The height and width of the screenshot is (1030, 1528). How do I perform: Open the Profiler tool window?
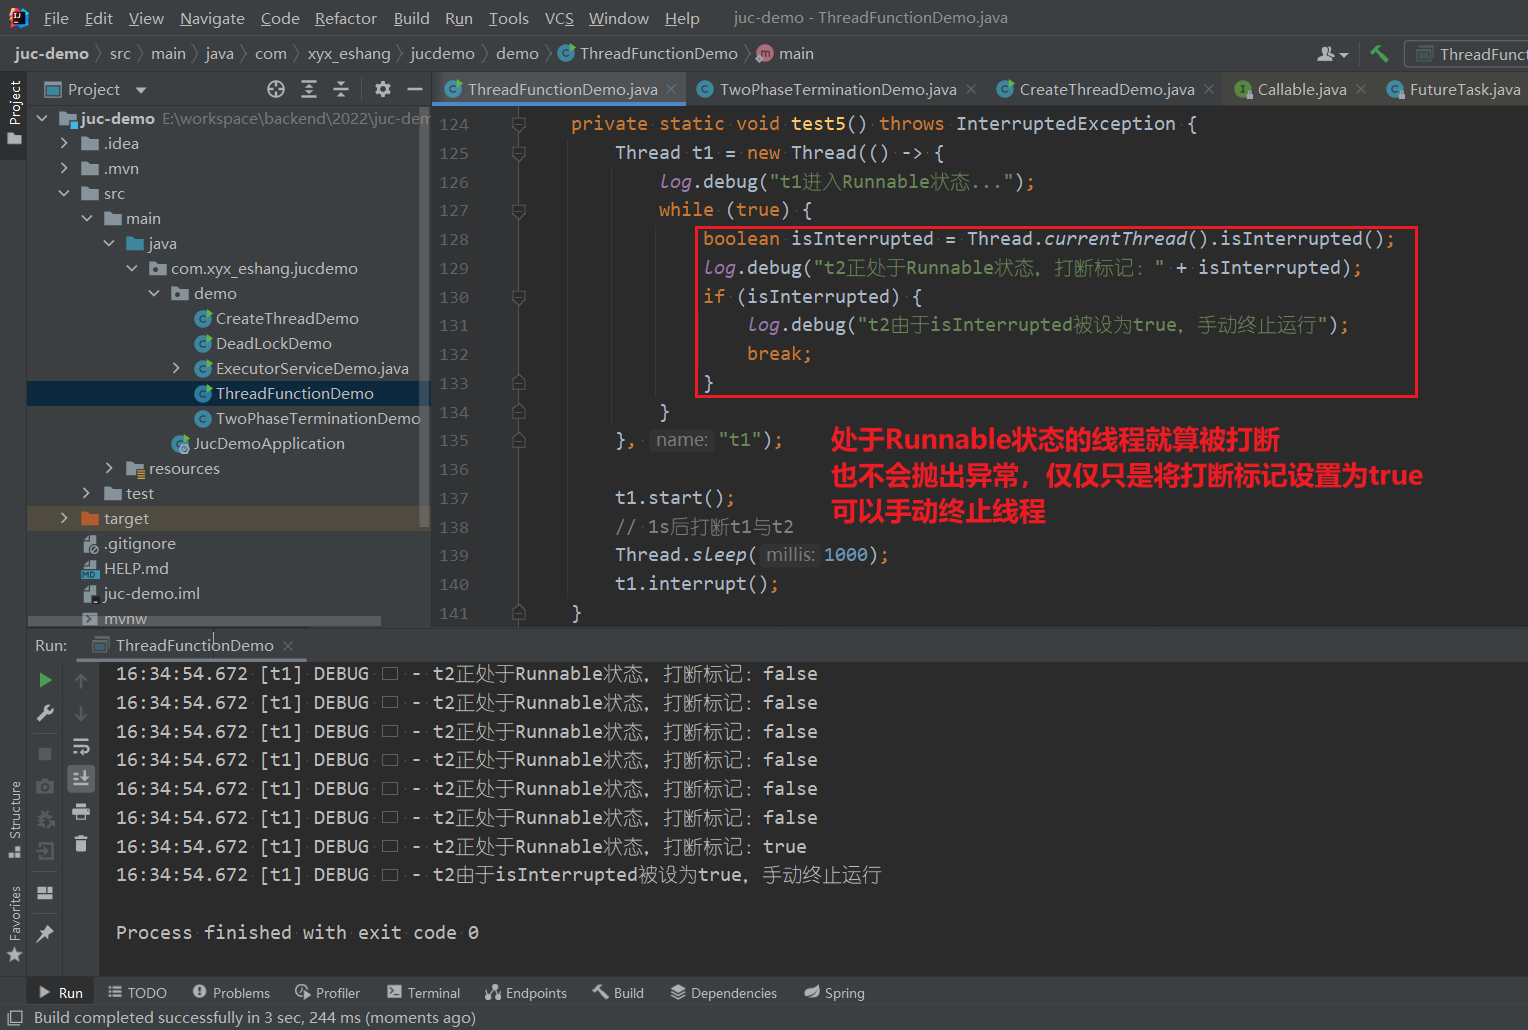point(327,993)
